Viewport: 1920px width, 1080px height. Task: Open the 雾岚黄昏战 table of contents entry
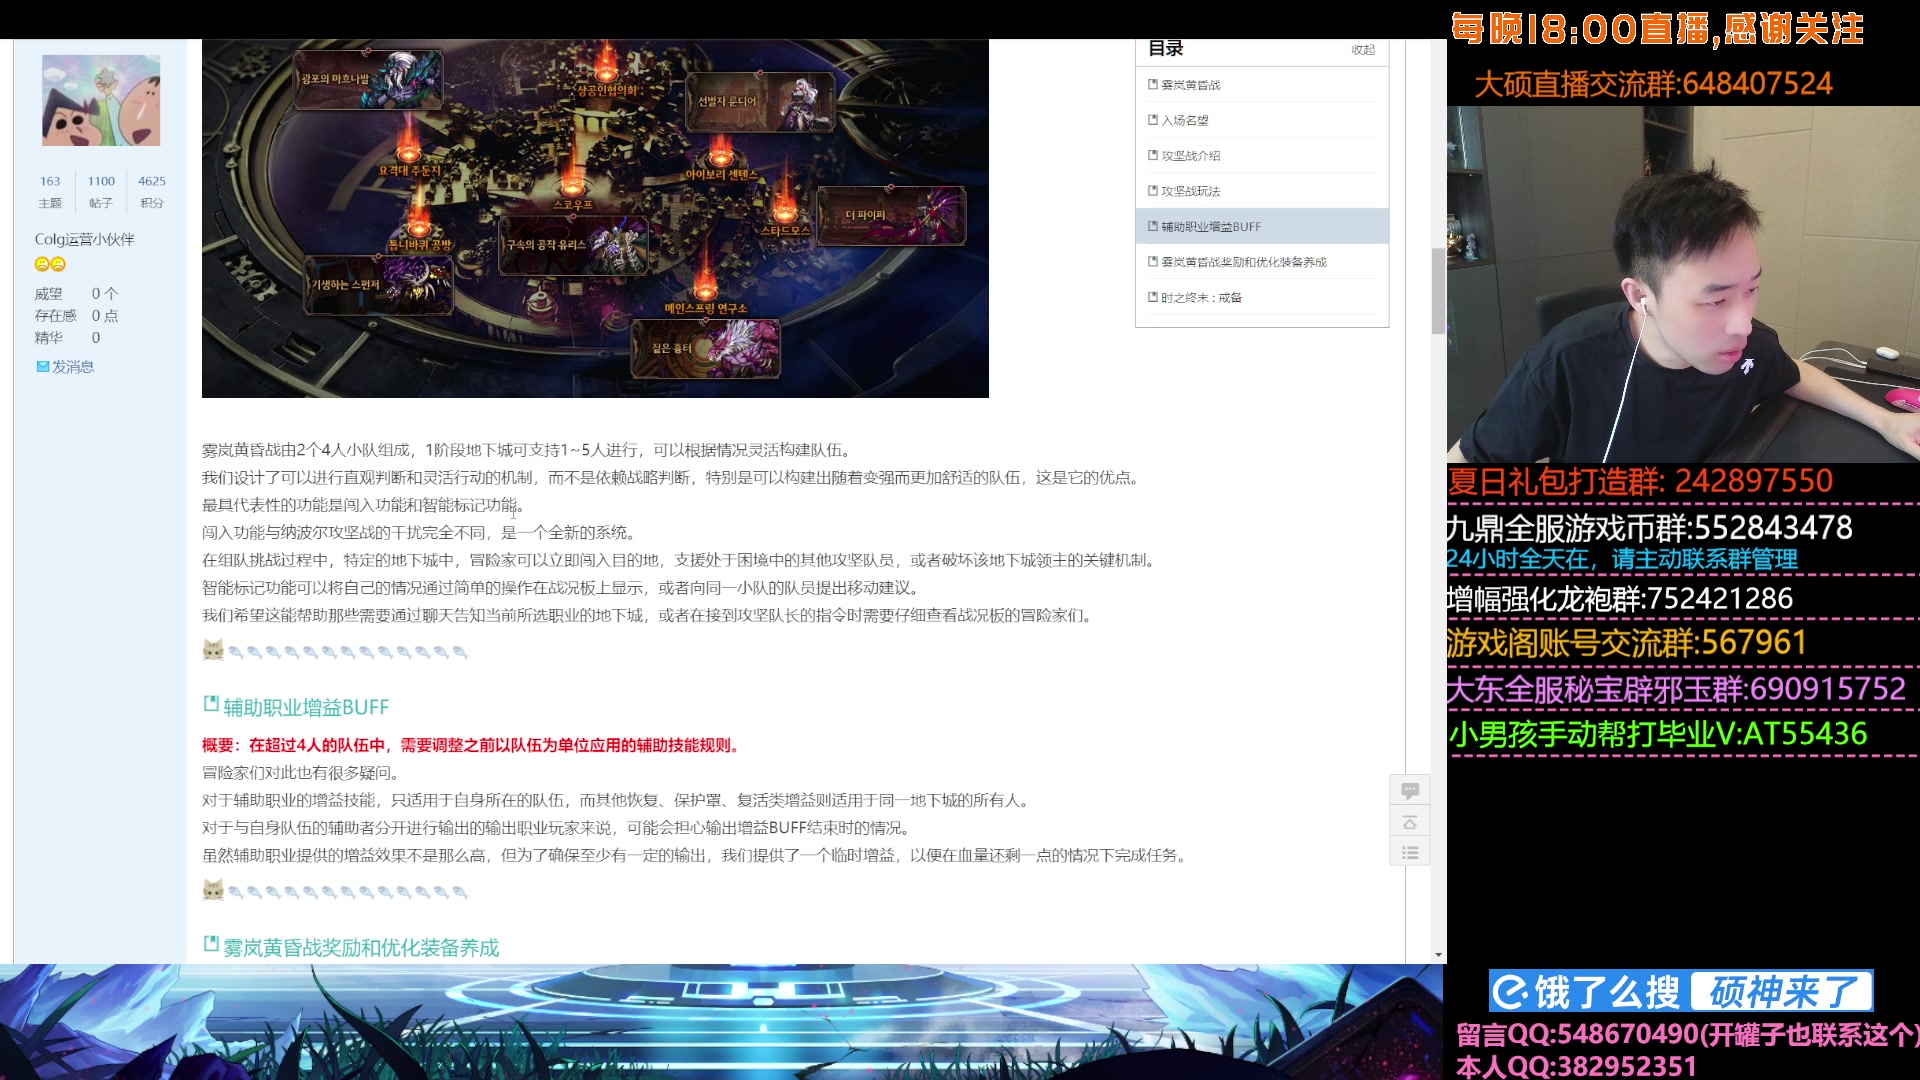click(x=1190, y=85)
